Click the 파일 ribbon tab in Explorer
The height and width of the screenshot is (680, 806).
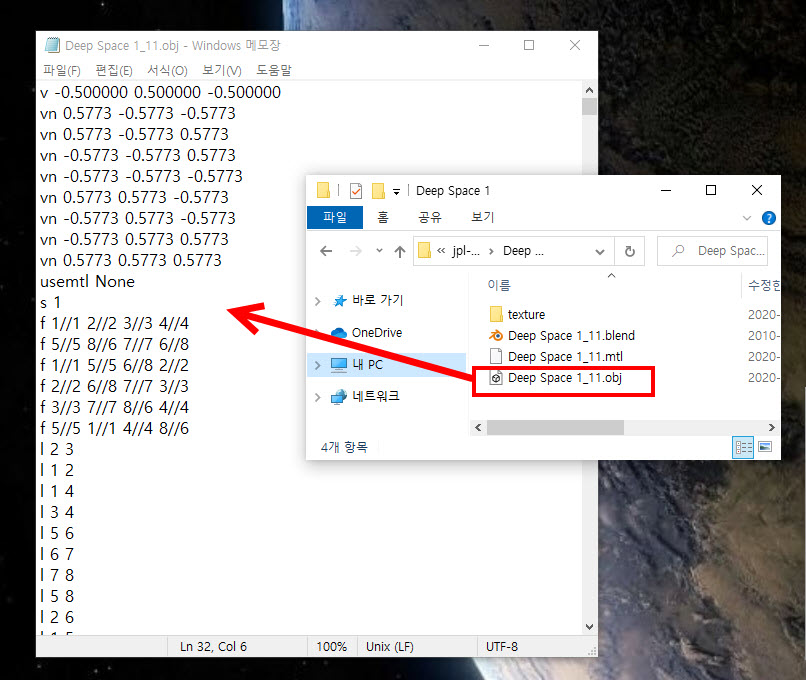[x=335, y=217]
